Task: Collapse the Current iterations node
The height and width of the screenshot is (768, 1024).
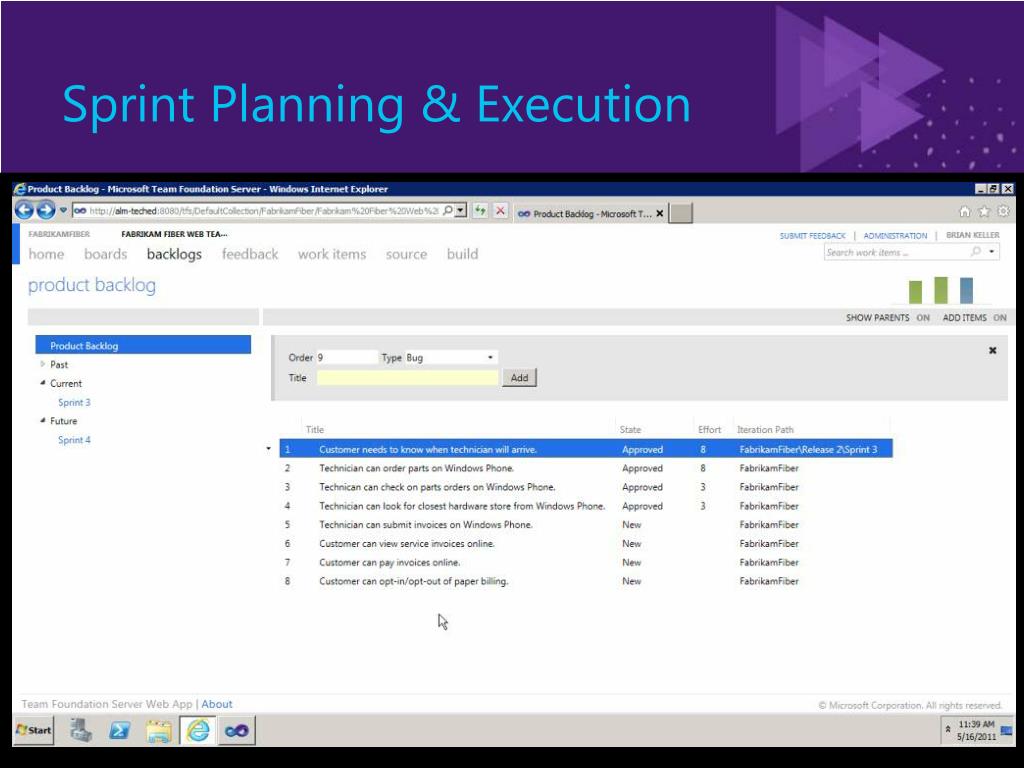Action: (x=42, y=383)
